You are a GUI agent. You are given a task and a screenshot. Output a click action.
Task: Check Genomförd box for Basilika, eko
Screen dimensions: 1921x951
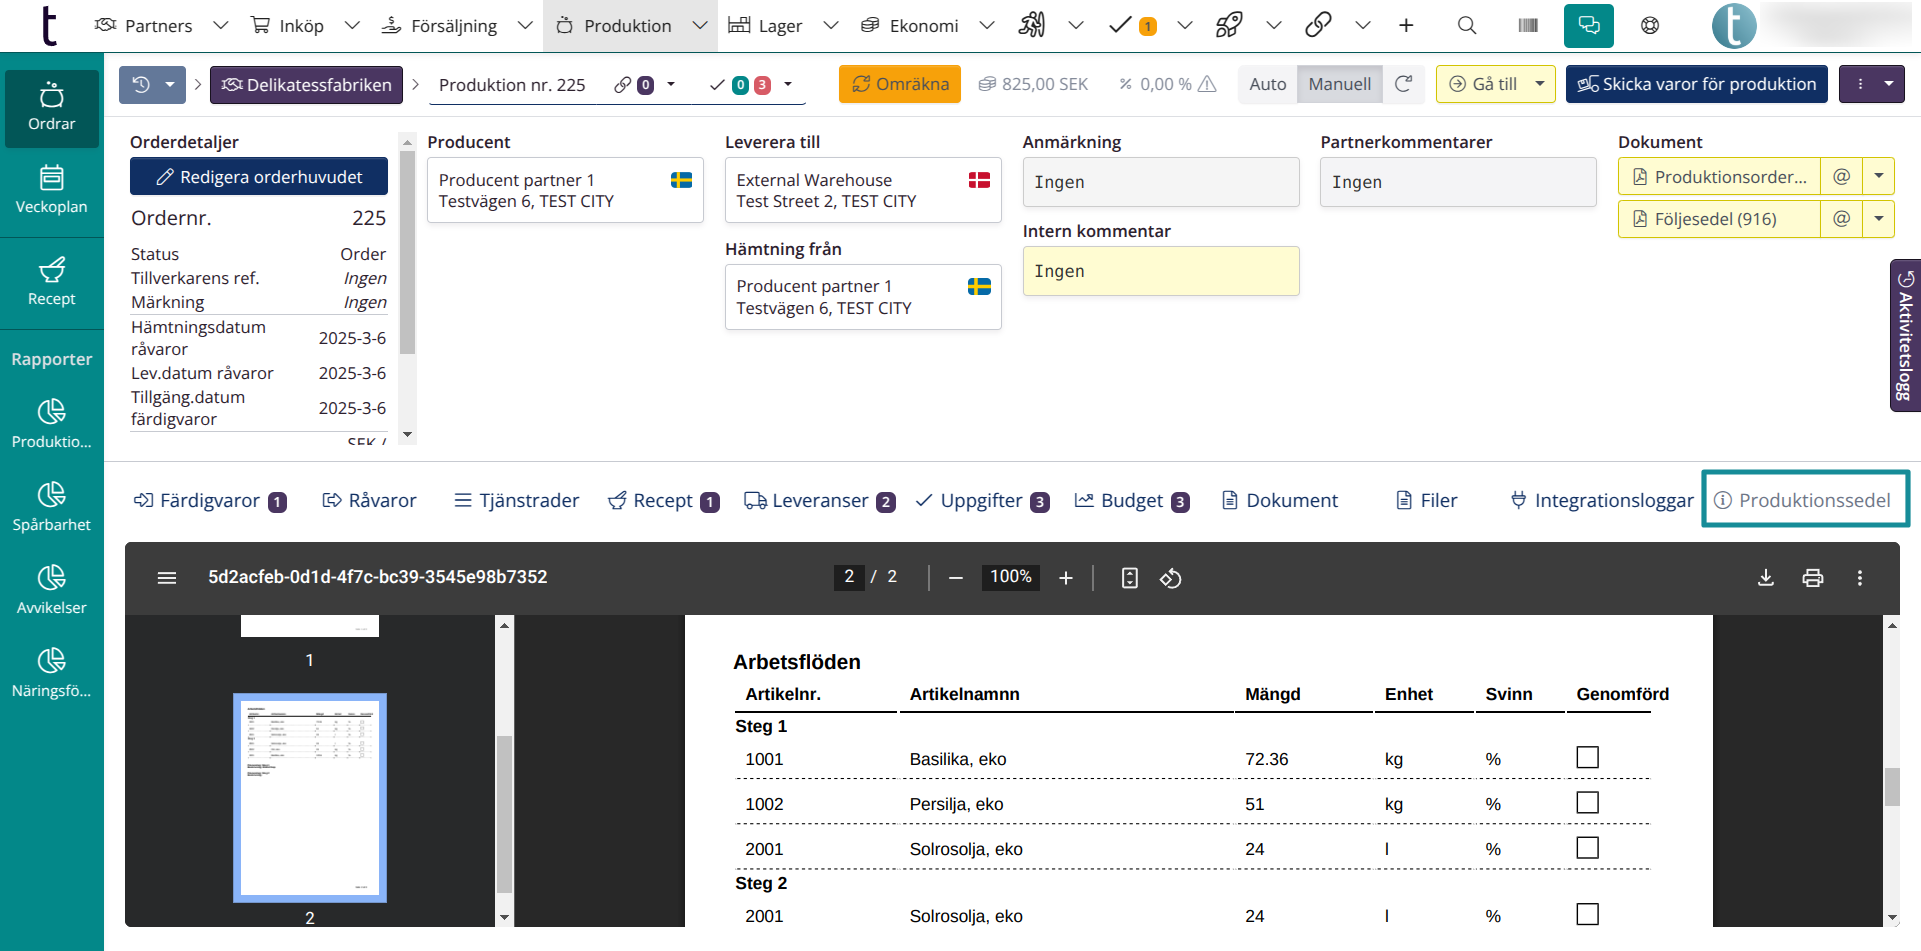[1587, 758]
